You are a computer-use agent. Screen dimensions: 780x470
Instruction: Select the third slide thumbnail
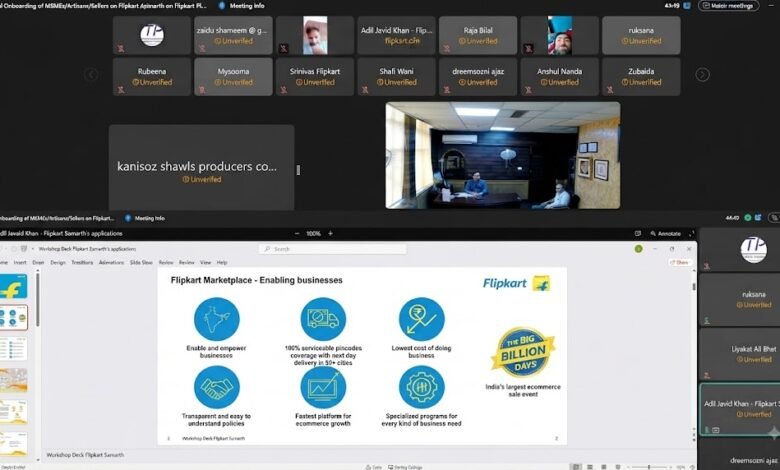point(13,349)
